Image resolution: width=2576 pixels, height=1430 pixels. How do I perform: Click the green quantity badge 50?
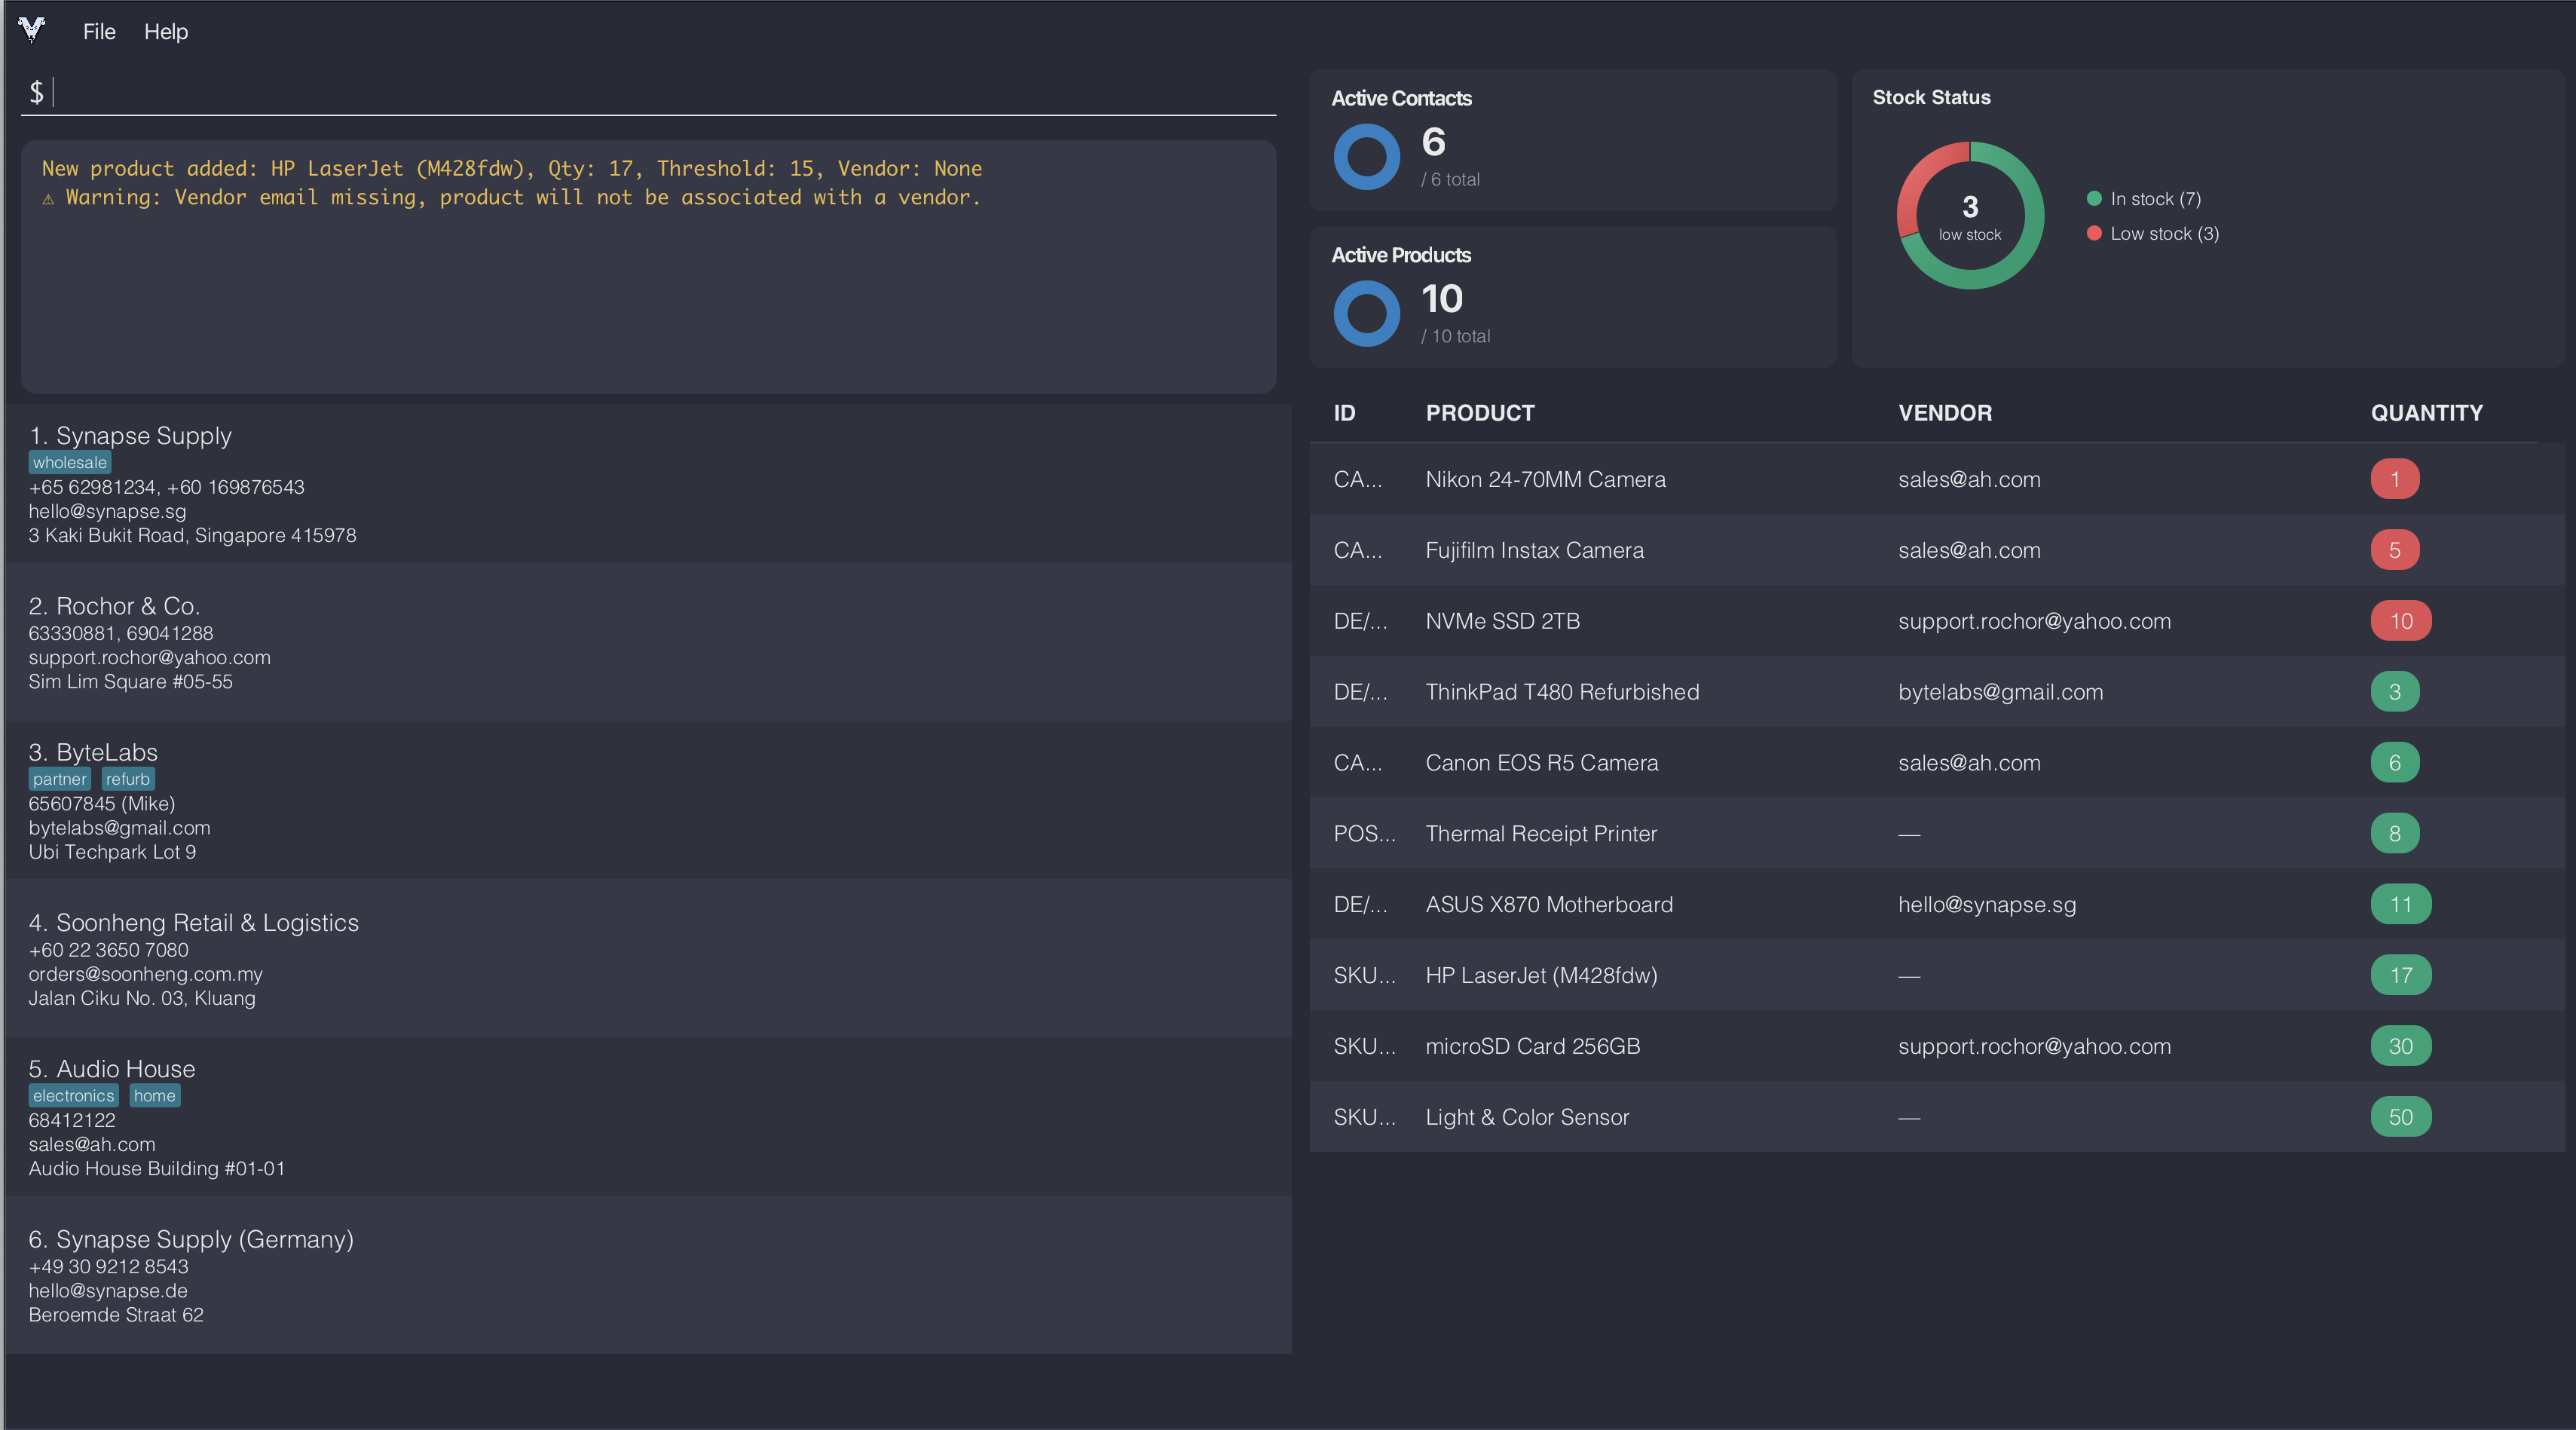click(x=2400, y=1117)
